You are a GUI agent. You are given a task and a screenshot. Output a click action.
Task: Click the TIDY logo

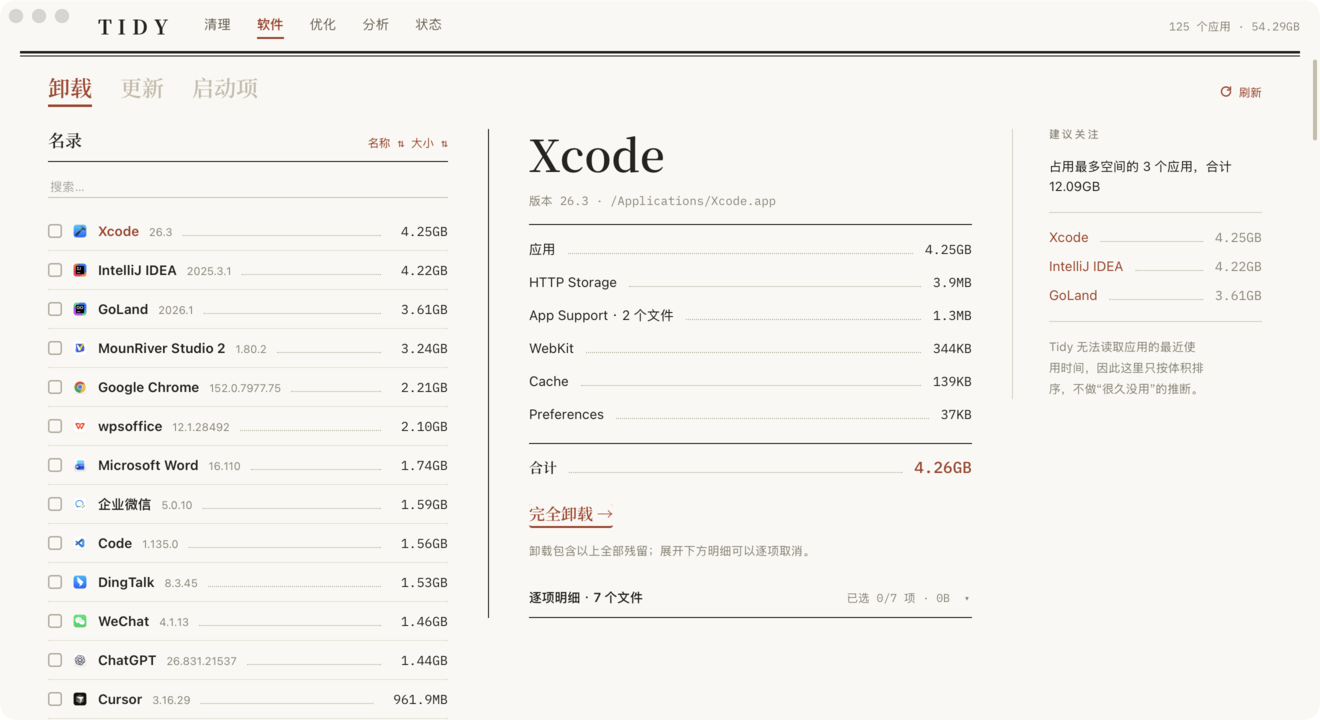pyautogui.click(x=134, y=27)
